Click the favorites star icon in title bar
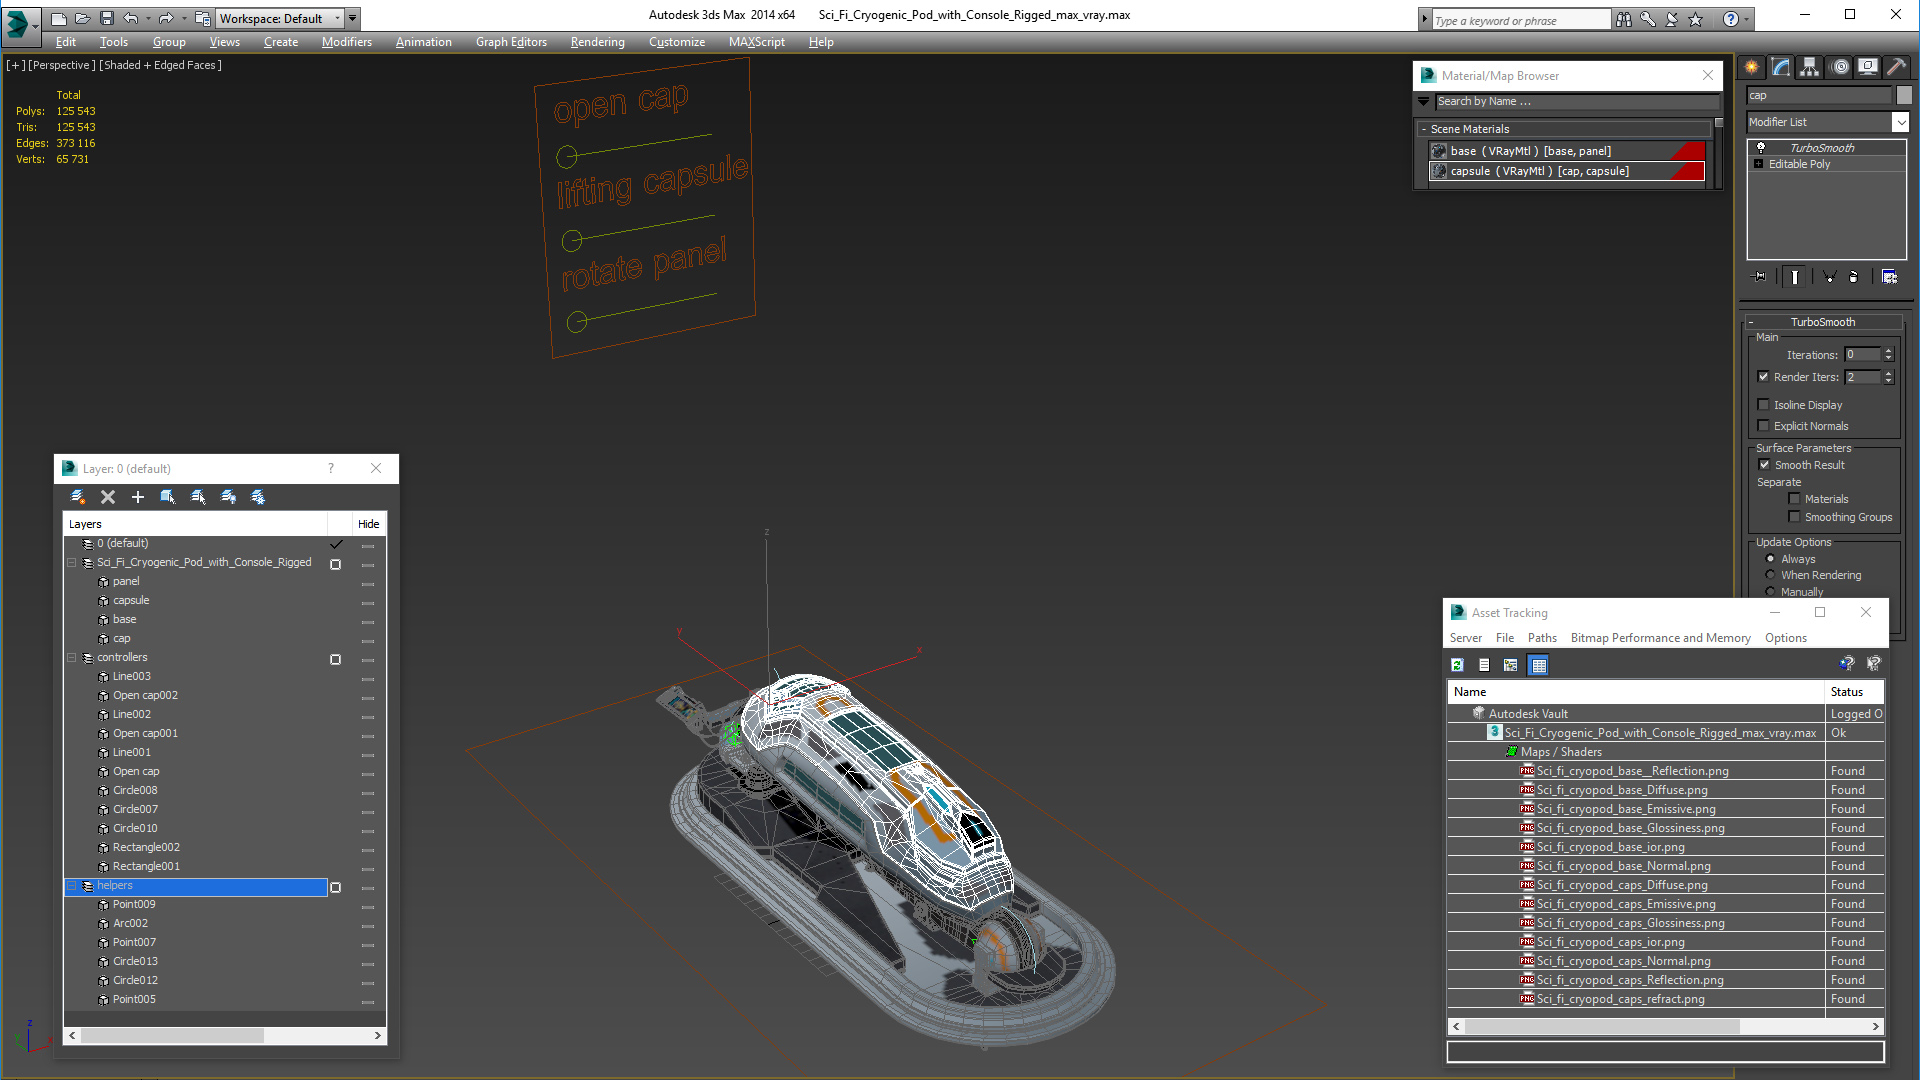This screenshot has width=1920, height=1080. click(1696, 19)
